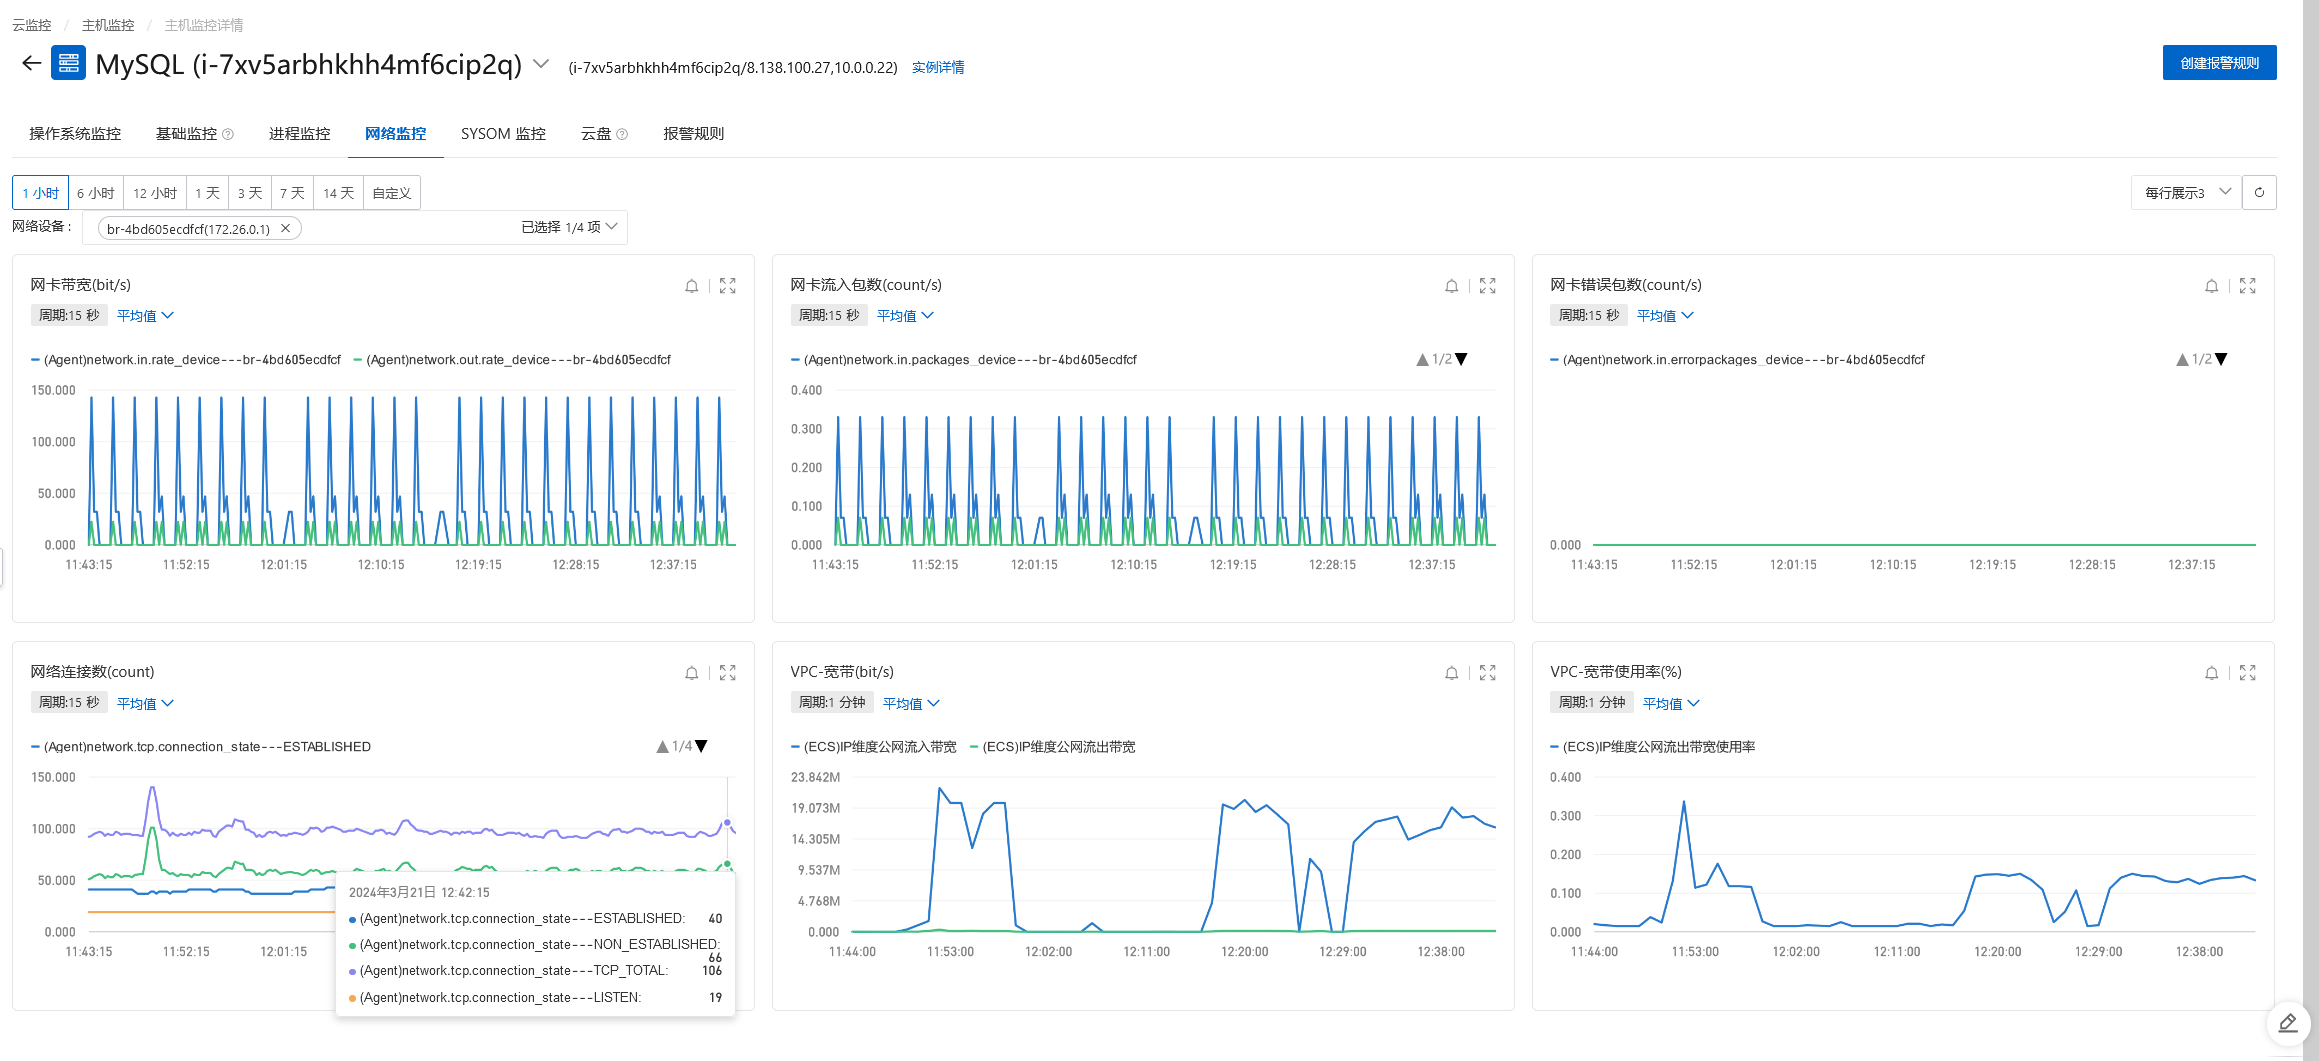Expand the instance selector chevron beside MySQL title
Image resolution: width=2319 pixels, height=1061 pixels.
tap(541, 64)
